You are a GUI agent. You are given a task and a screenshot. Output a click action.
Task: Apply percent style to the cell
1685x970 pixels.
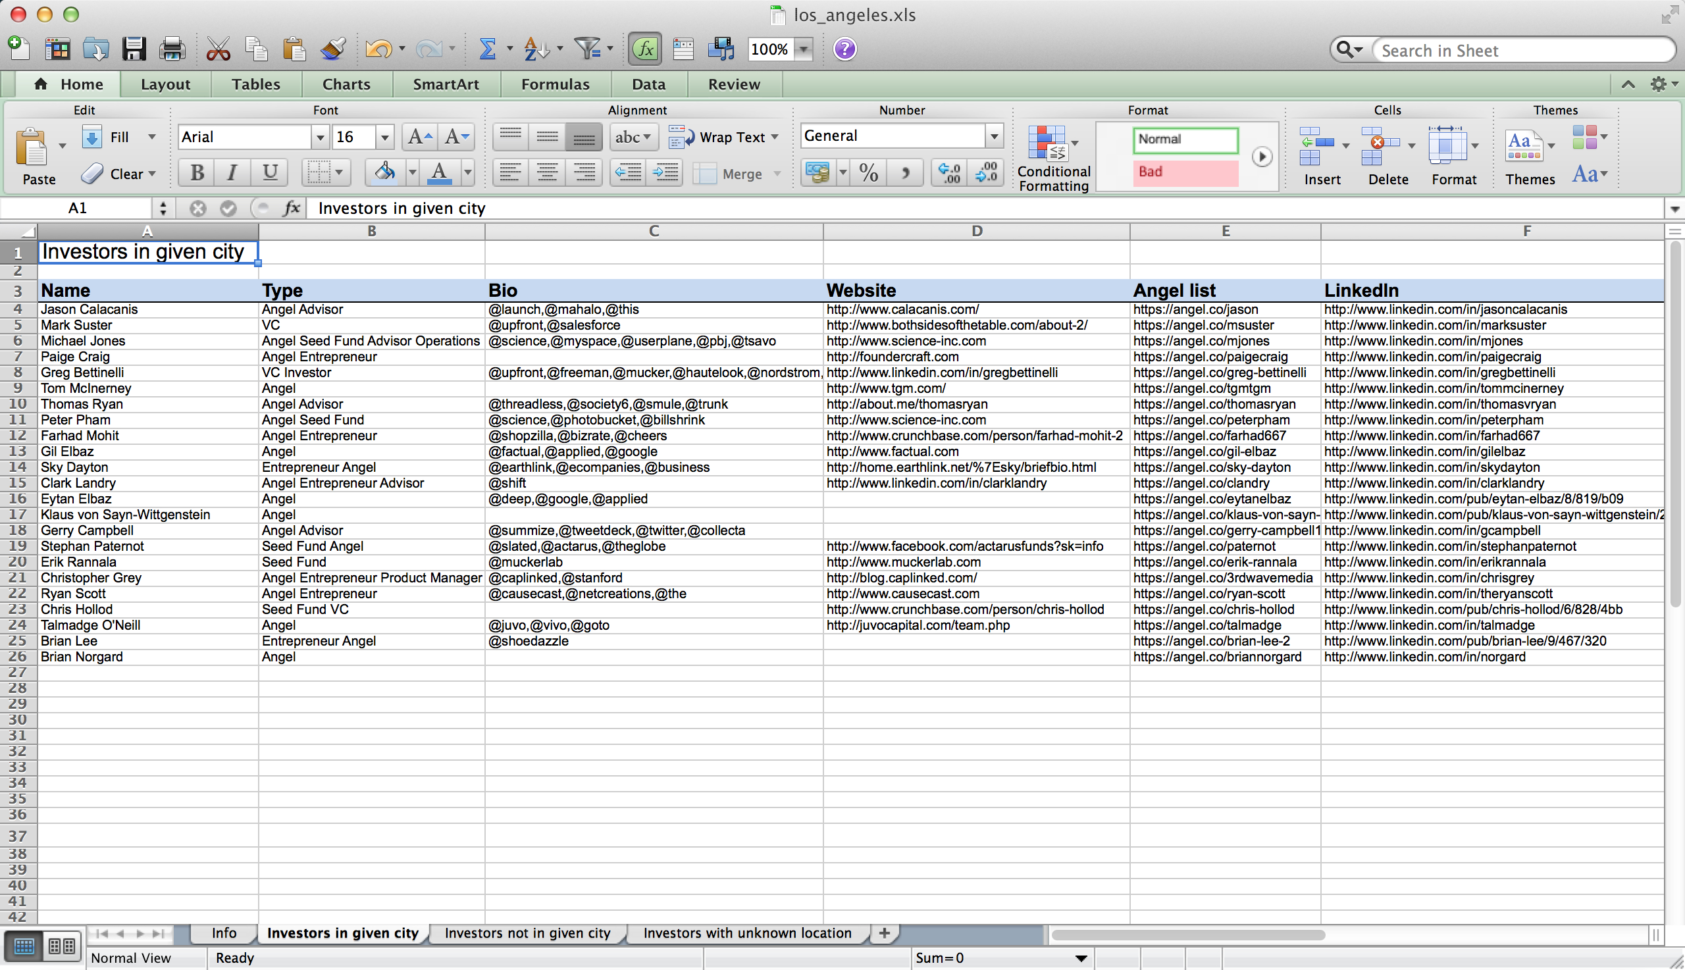click(868, 173)
